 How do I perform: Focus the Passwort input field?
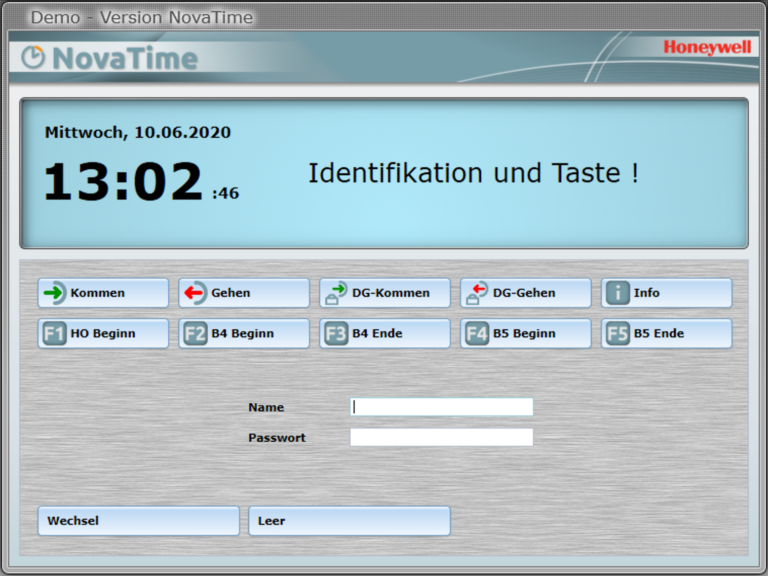(x=442, y=437)
